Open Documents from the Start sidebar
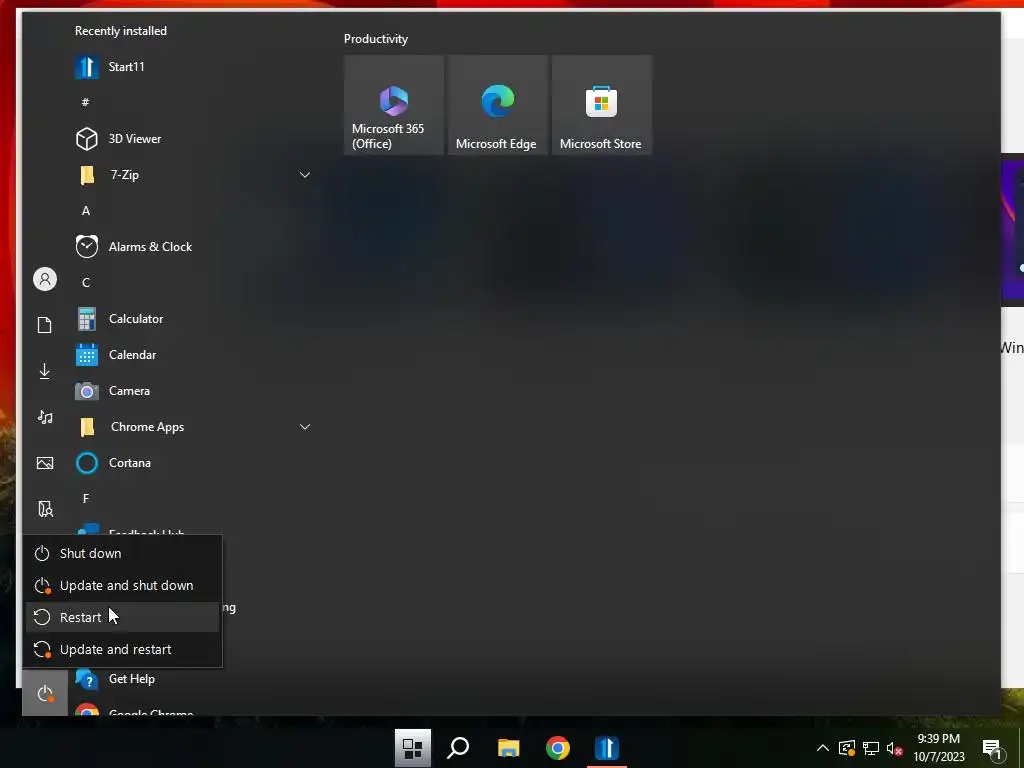The image size is (1024, 768). click(x=44, y=325)
